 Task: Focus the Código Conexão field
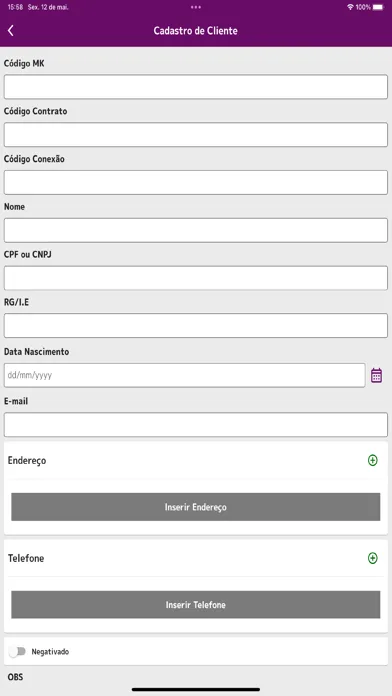click(x=196, y=182)
